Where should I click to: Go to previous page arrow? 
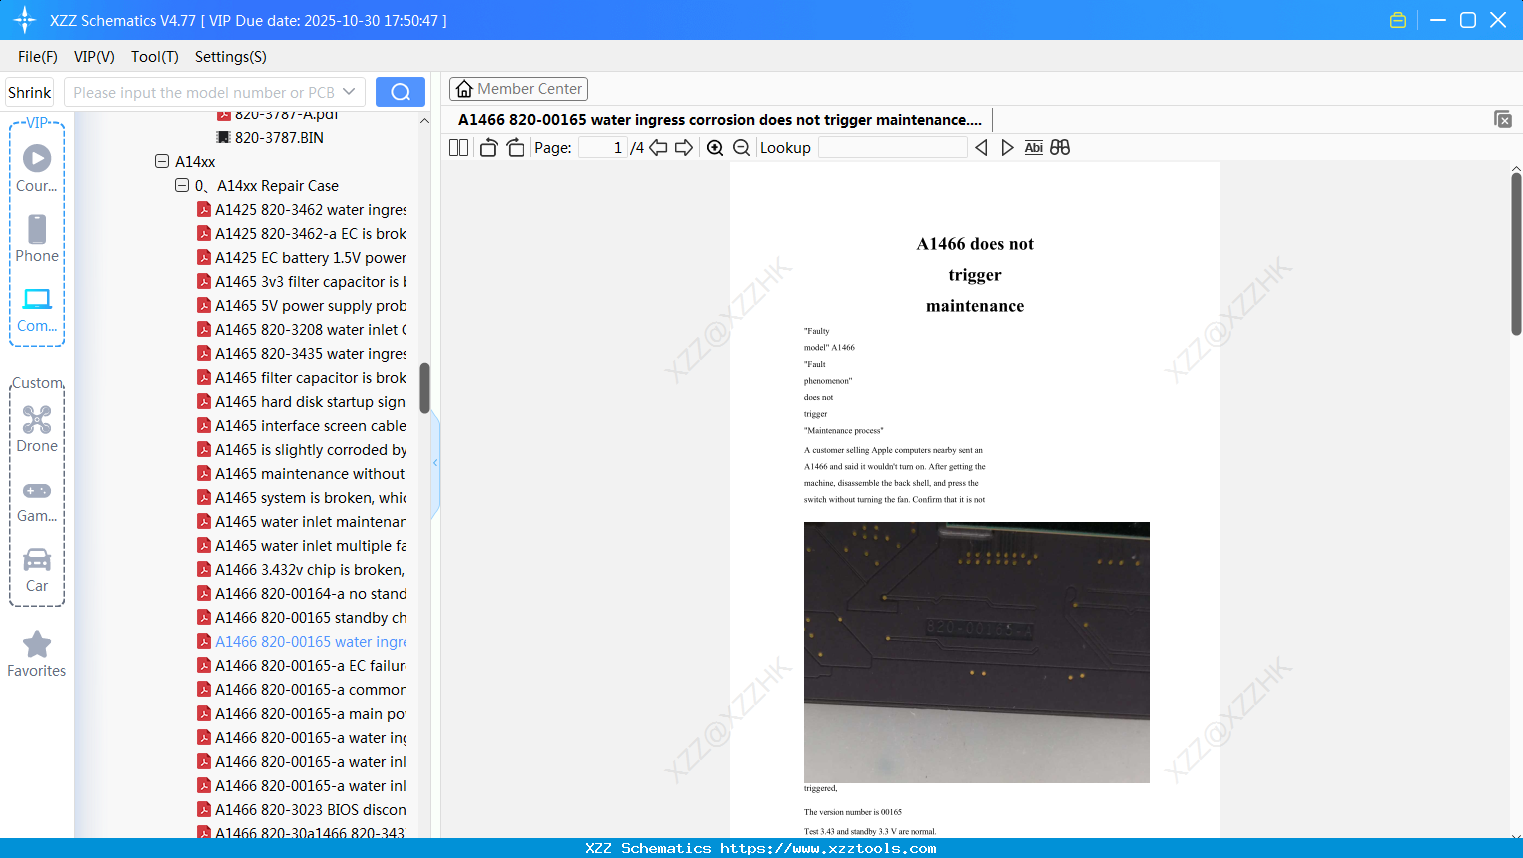pos(658,148)
